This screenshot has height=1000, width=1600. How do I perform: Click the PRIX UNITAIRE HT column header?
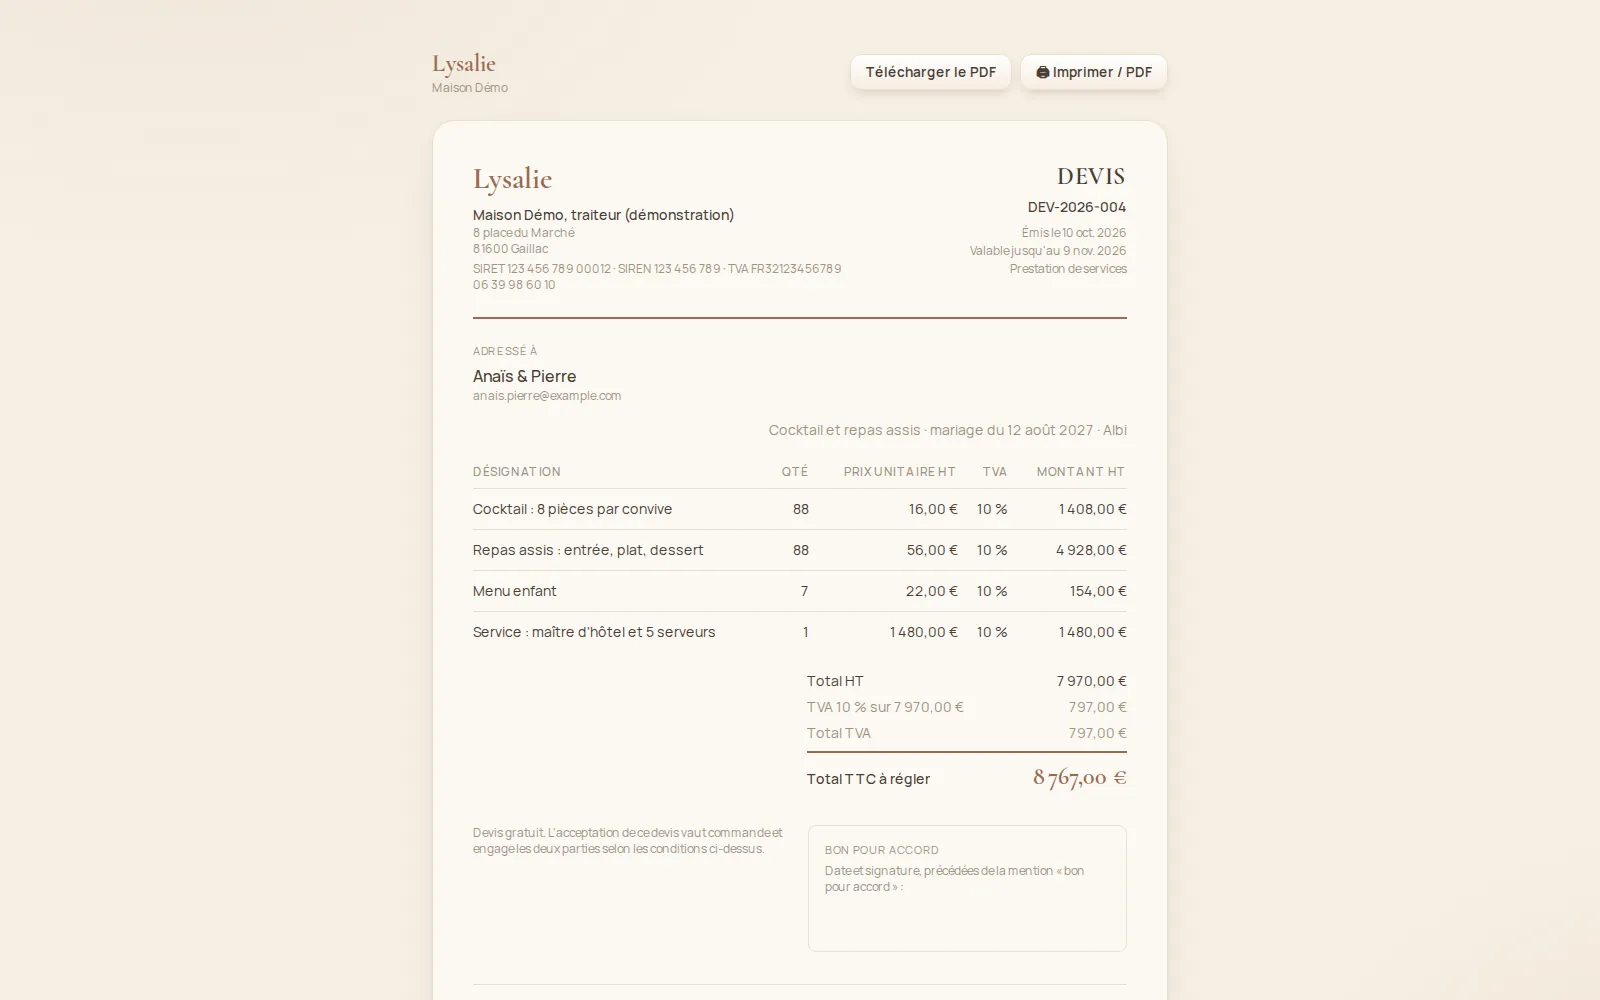(x=900, y=472)
